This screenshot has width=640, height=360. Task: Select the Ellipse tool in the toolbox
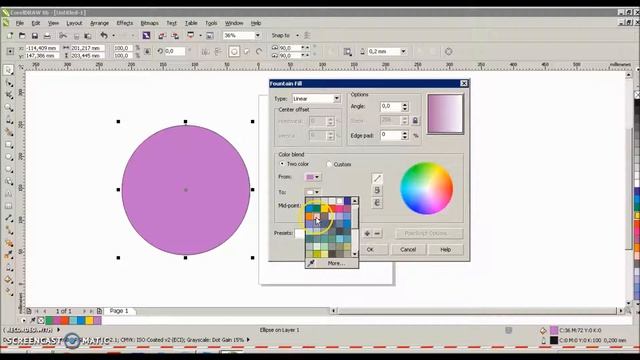(x=8, y=157)
